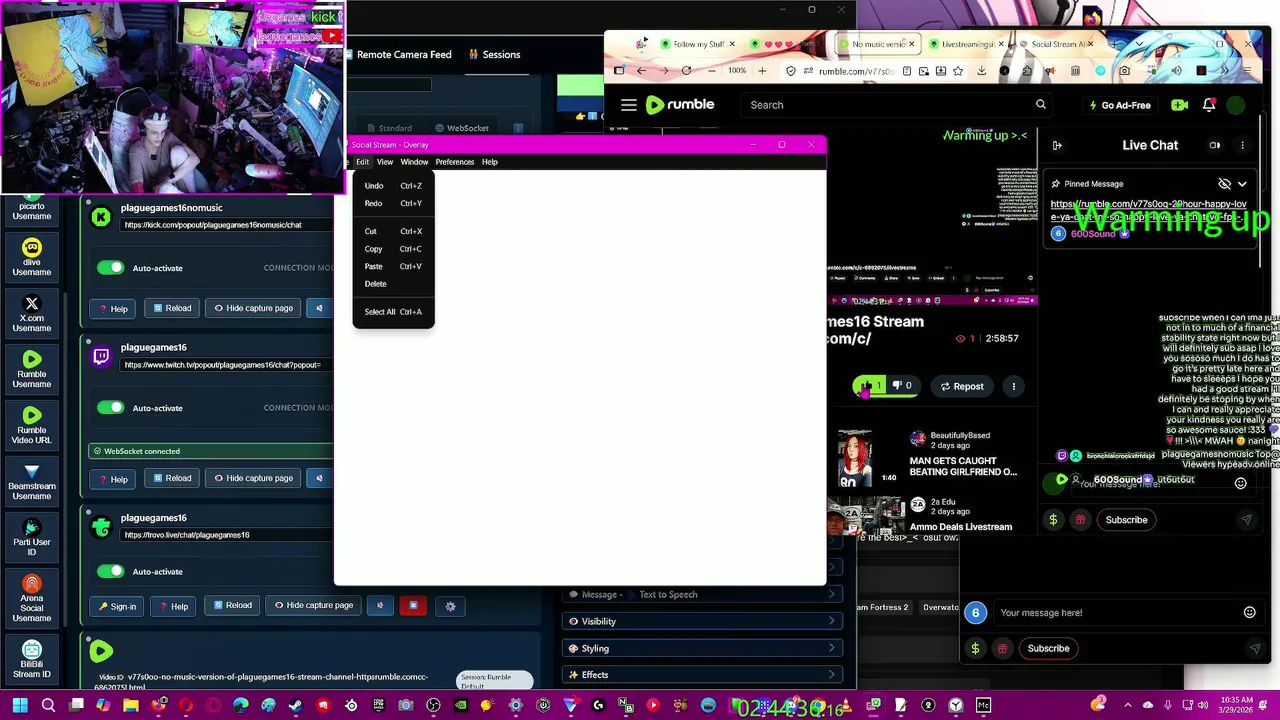Click red button in Trovo source row
Viewport: 1280px width, 720px height.
pyautogui.click(x=413, y=605)
